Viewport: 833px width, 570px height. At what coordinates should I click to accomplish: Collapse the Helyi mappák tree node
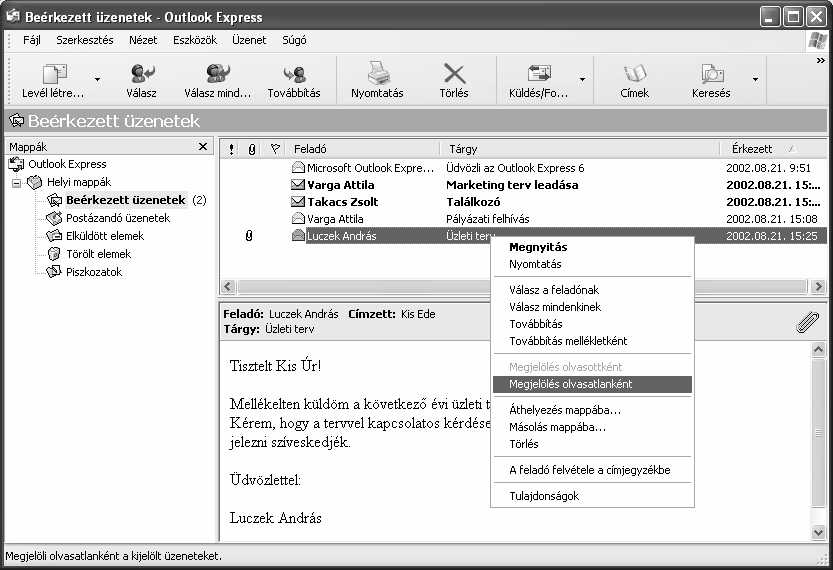(x=16, y=183)
